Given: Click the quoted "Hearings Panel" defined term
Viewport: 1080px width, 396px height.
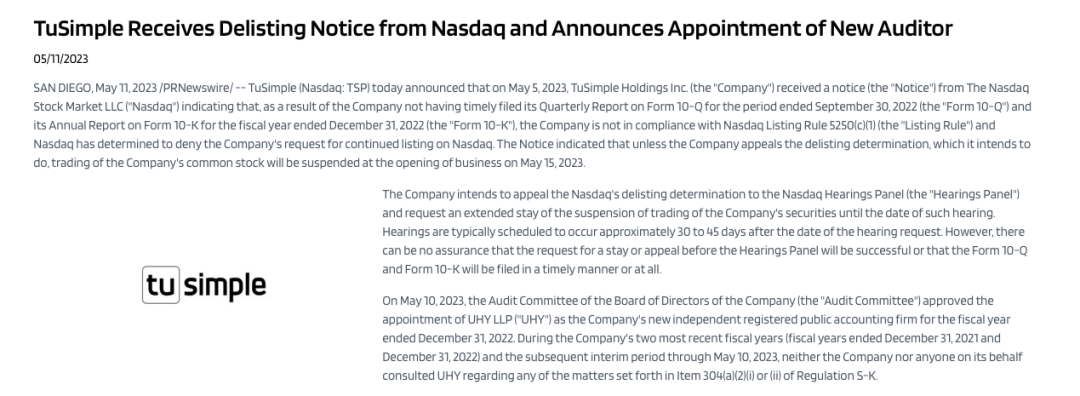Looking at the screenshot, I should point(974,194).
